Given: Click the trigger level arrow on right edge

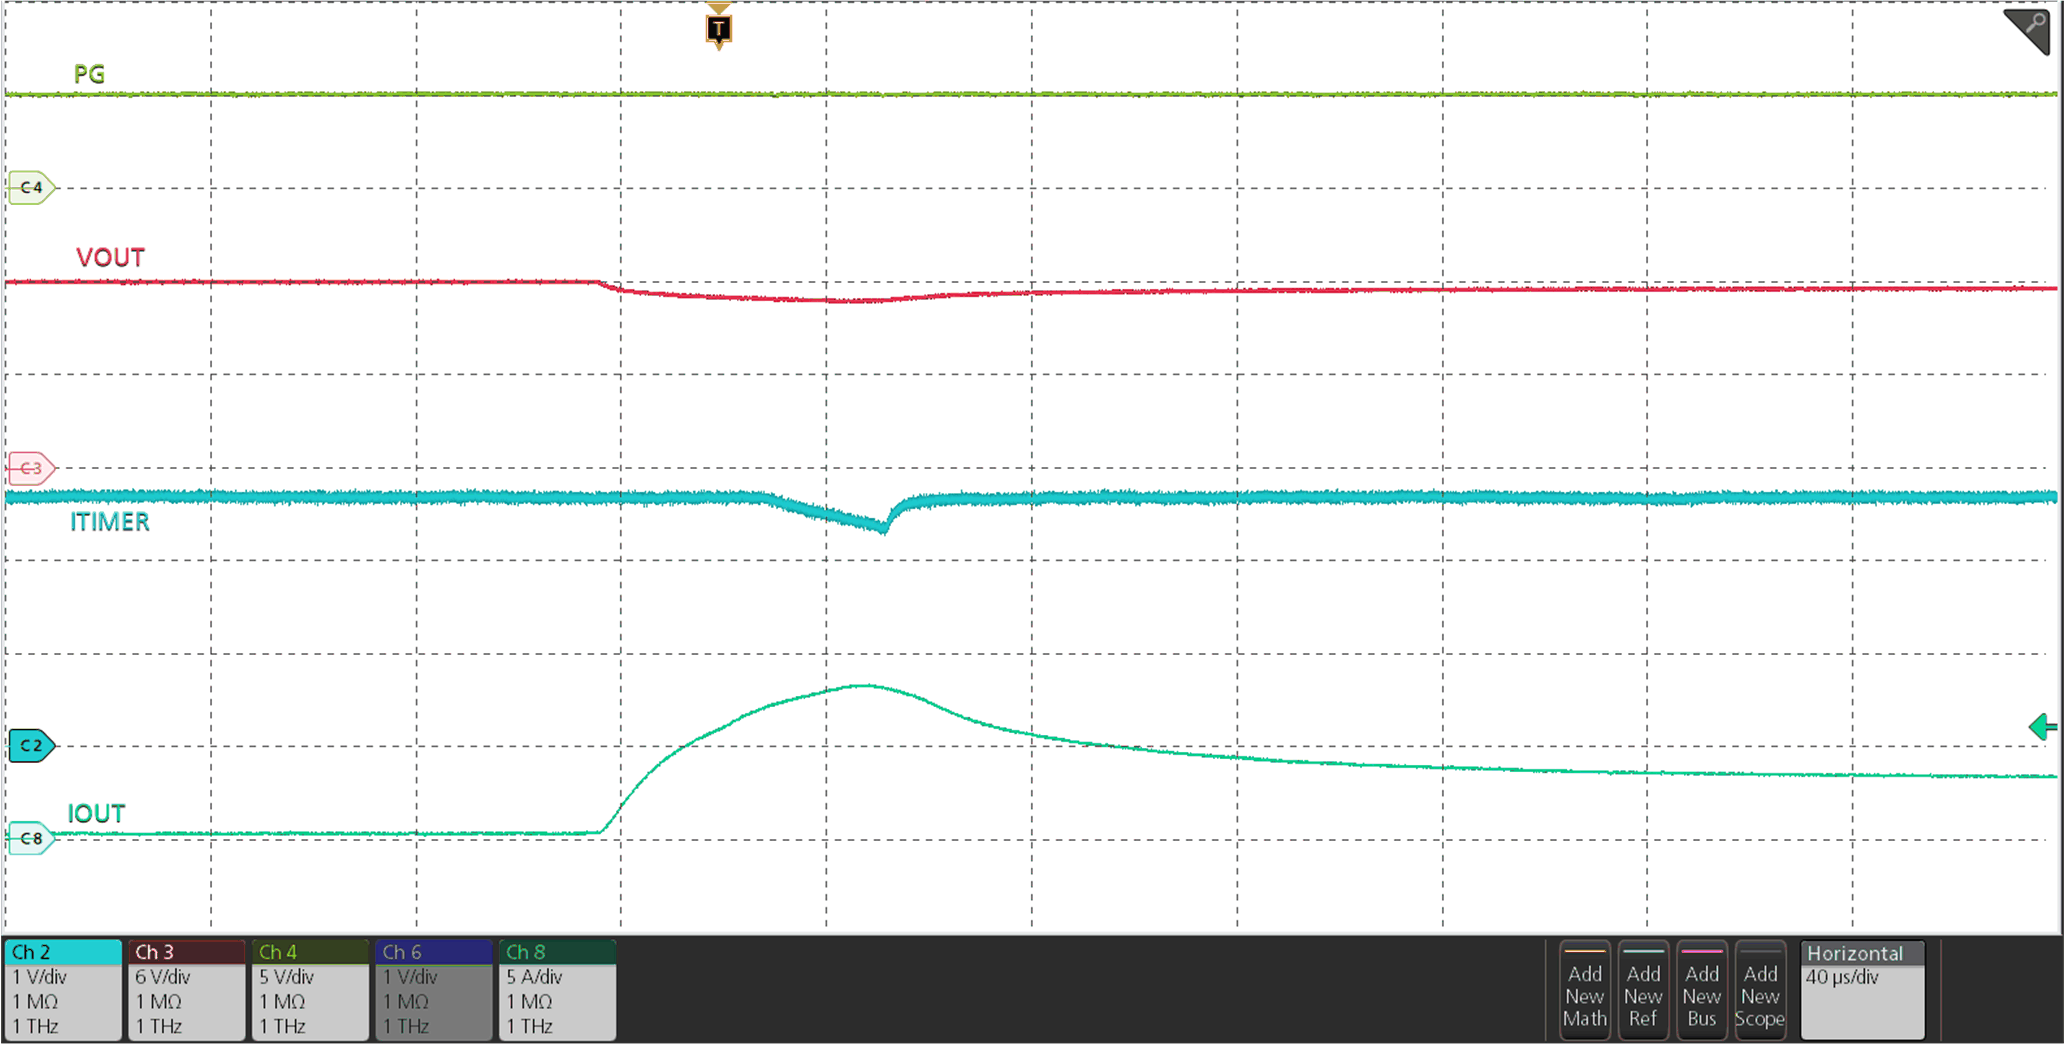Looking at the screenshot, I should coord(2042,727).
